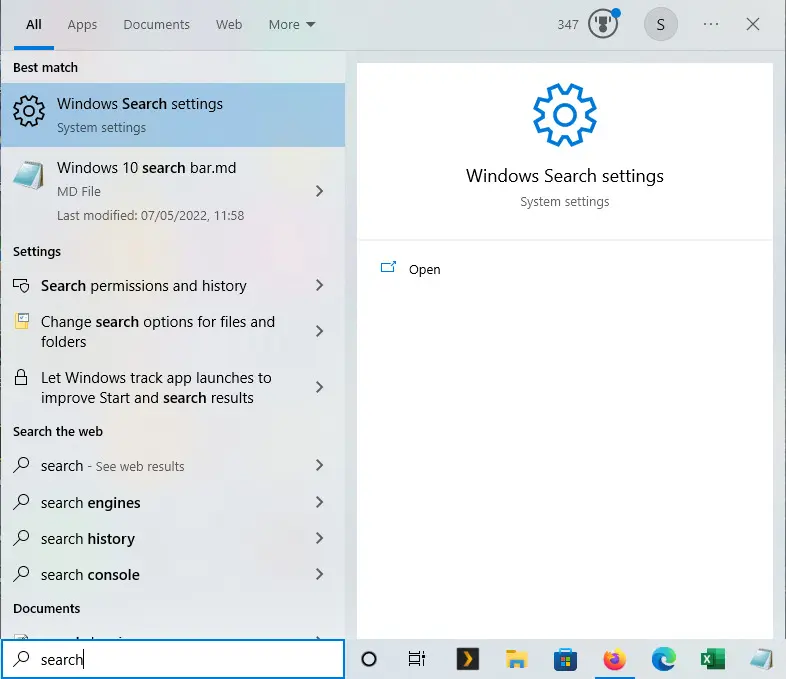Click magnifier icon next to search history
The width and height of the screenshot is (786, 679).
[21, 538]
